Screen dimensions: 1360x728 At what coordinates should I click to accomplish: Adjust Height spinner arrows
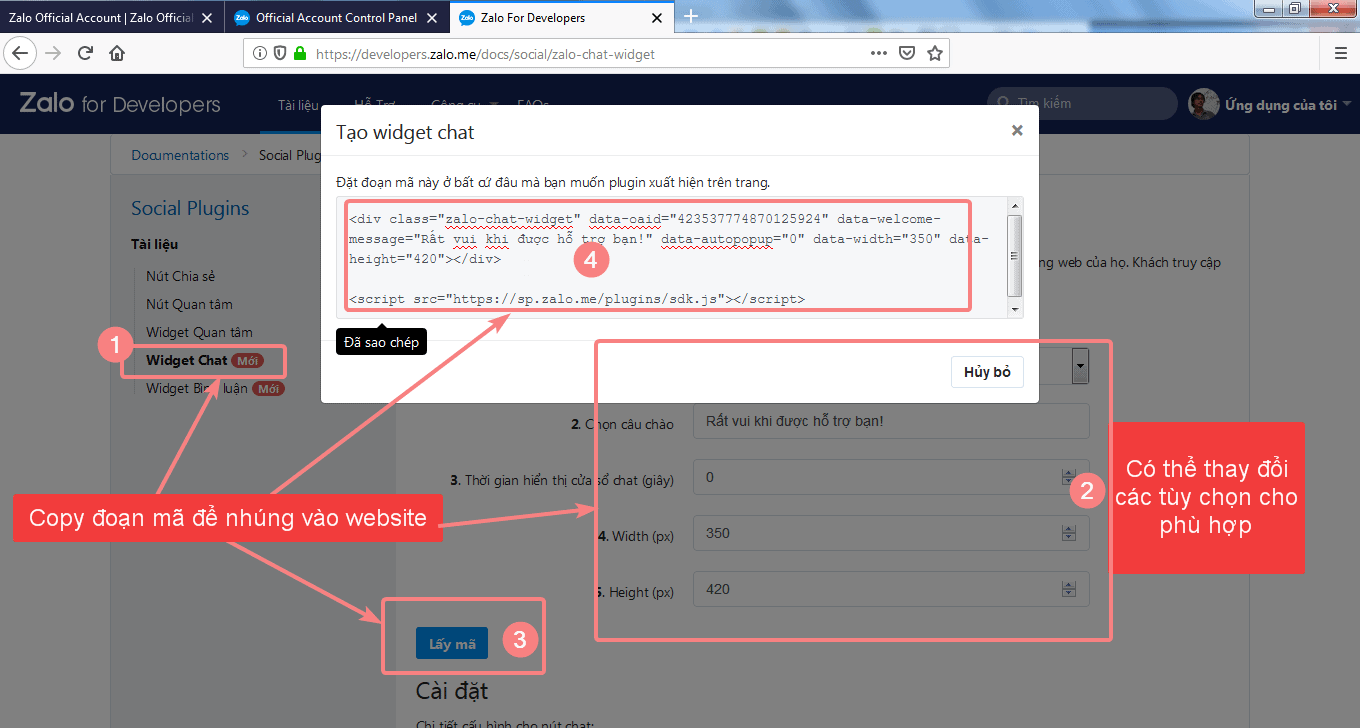(1069, 589)
